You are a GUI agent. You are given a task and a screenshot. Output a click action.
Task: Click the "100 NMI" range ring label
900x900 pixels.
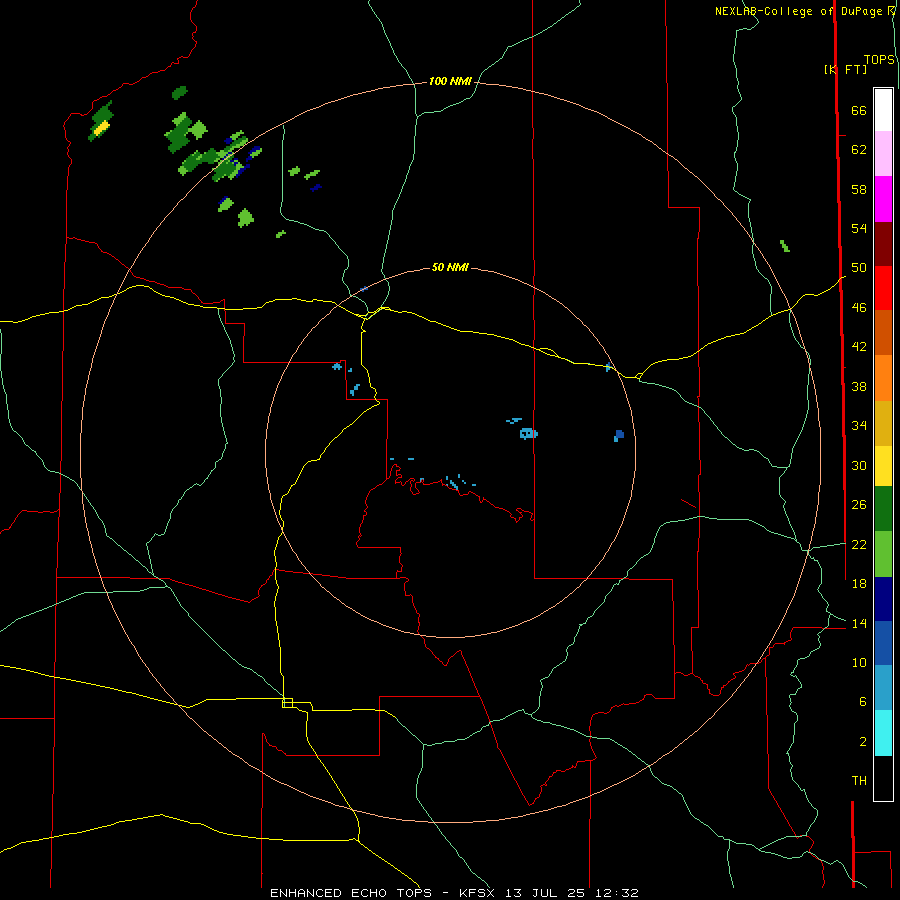point(450,82)
